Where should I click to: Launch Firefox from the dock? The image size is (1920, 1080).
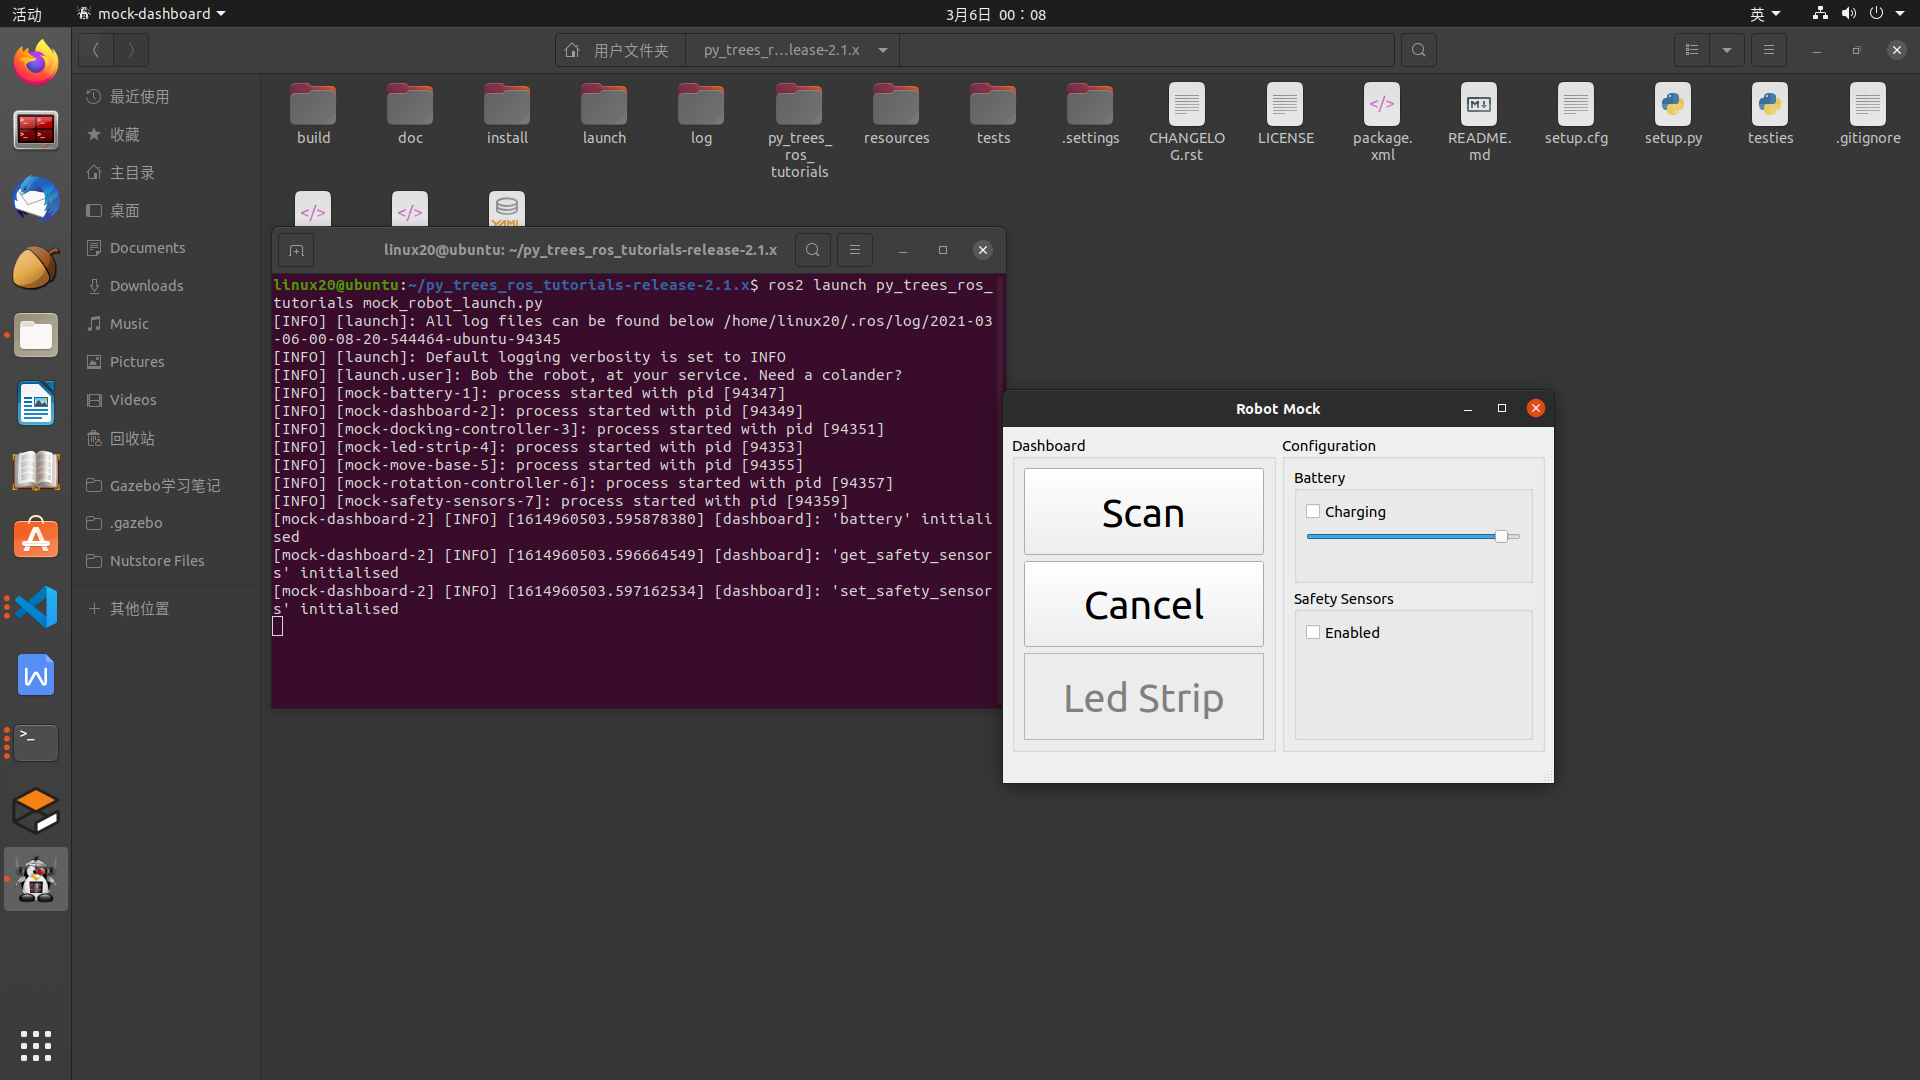tap(36, 62)
